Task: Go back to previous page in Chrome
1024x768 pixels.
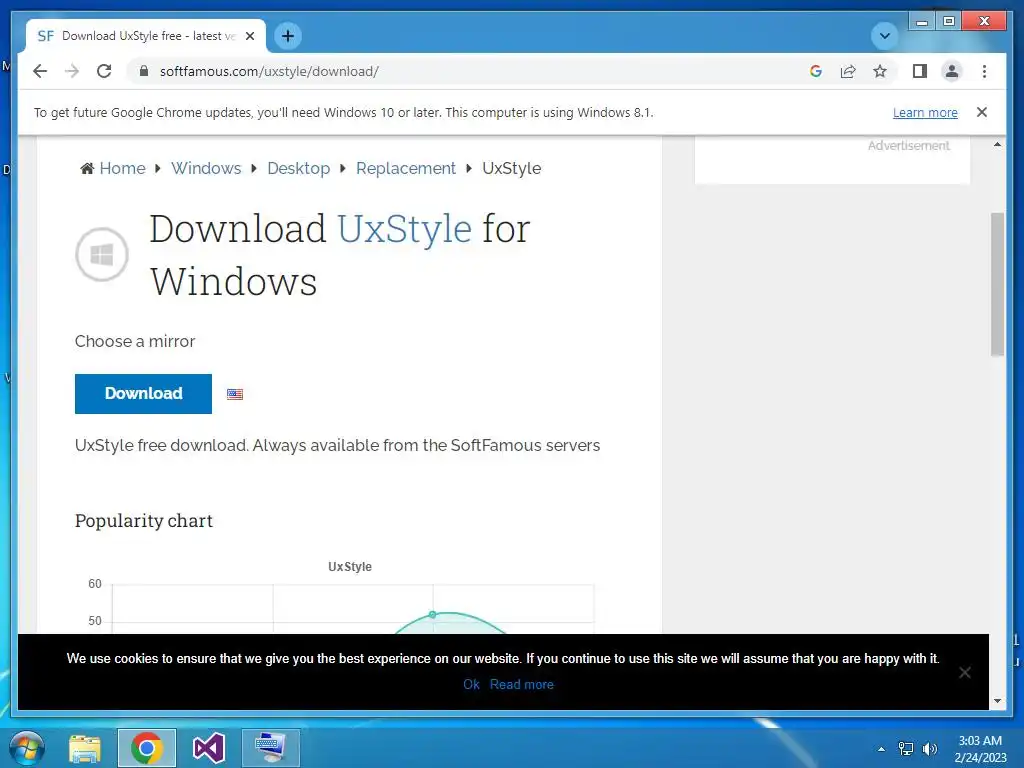Action: coord(40,71)
